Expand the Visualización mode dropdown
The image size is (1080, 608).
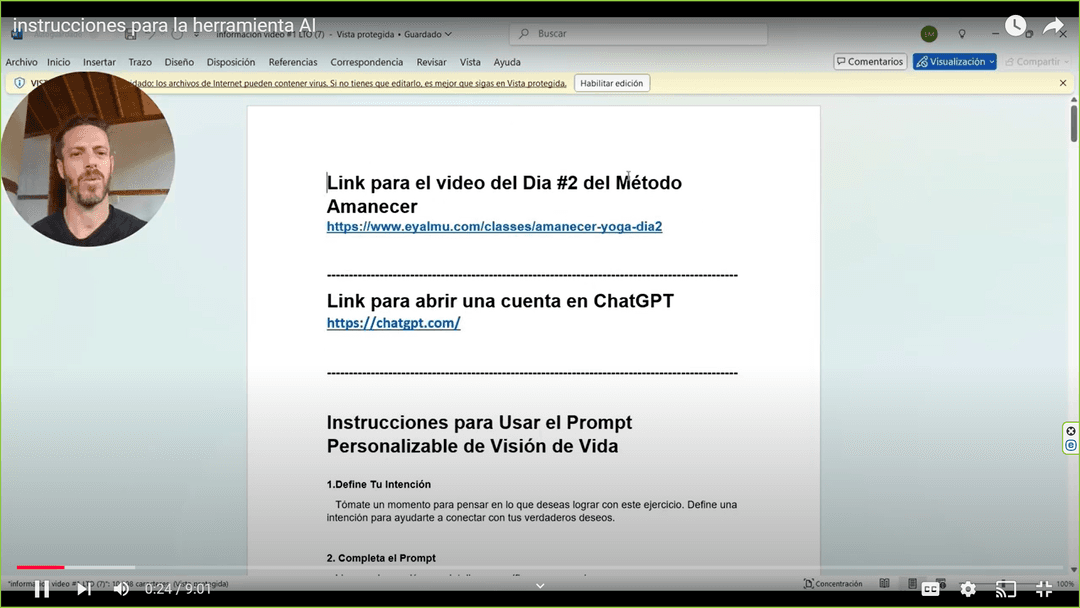pyautogui.click(x=991, y=62)
